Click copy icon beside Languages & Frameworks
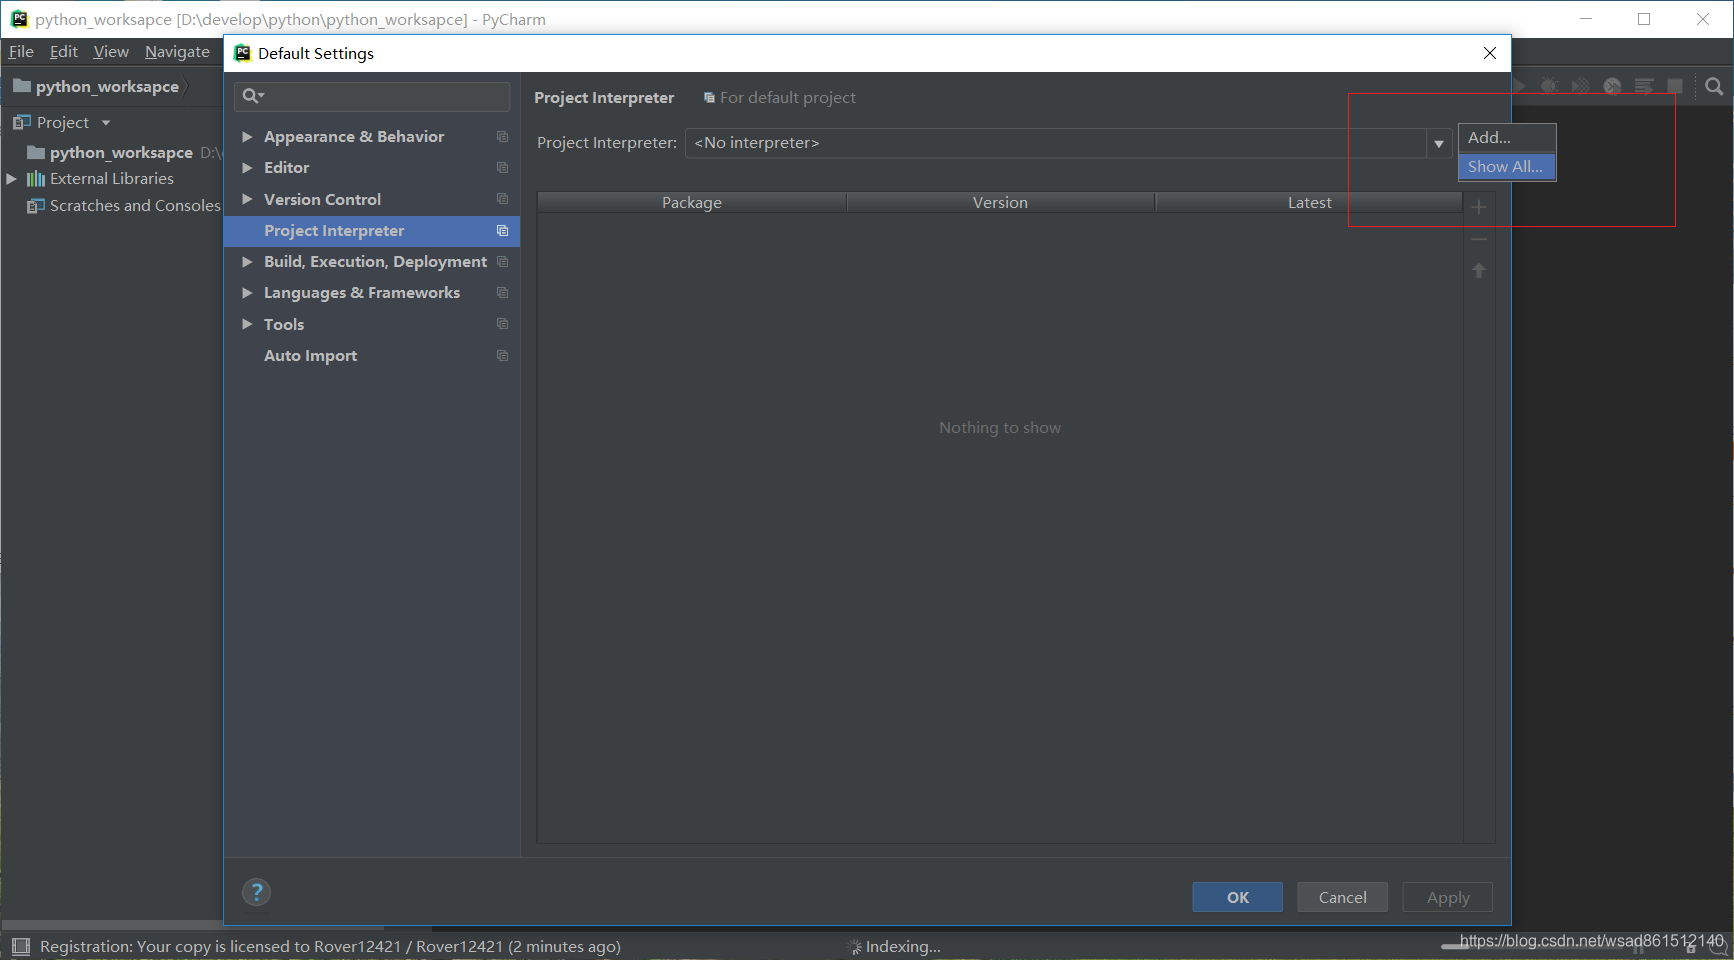The image size is (1734, 960). pos(502,293)
